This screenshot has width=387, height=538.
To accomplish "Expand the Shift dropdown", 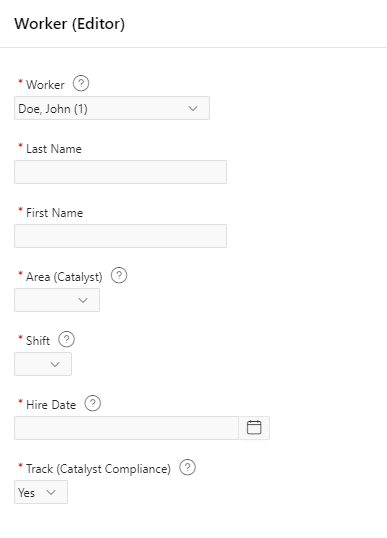I will 43,364.
